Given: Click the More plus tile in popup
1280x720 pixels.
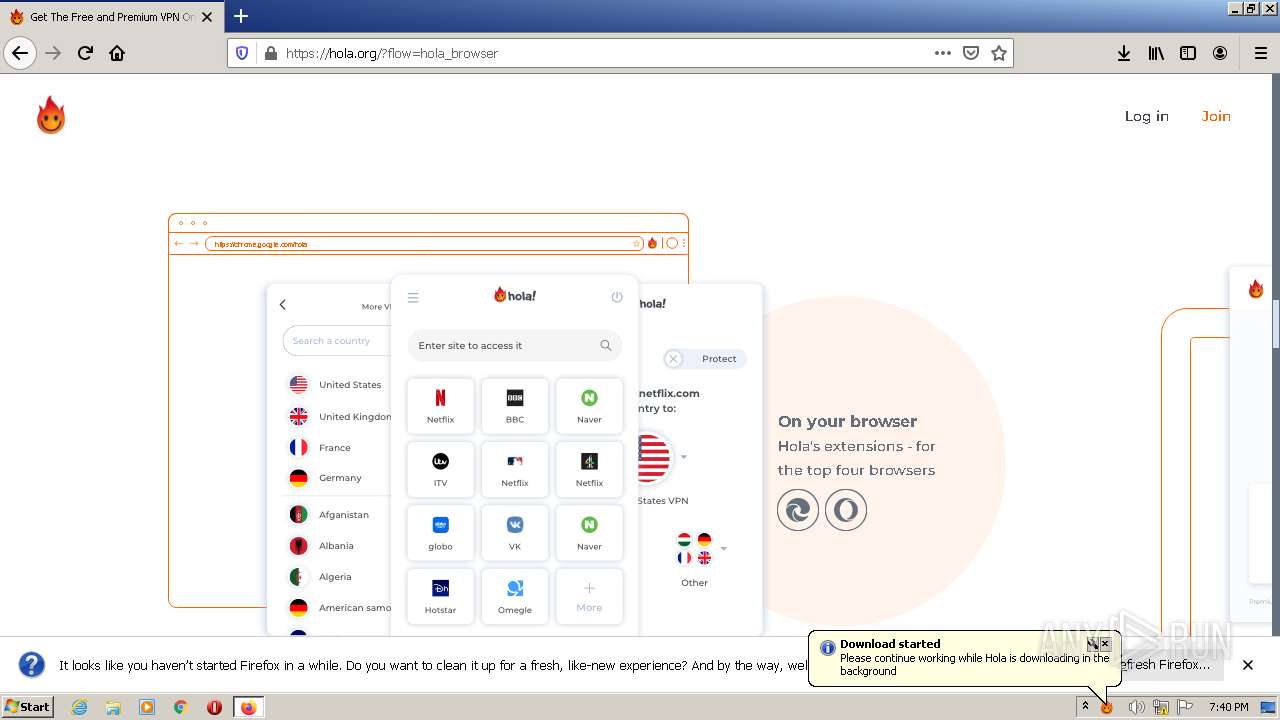Looking at the screenshot, I should tap(589, 596).
